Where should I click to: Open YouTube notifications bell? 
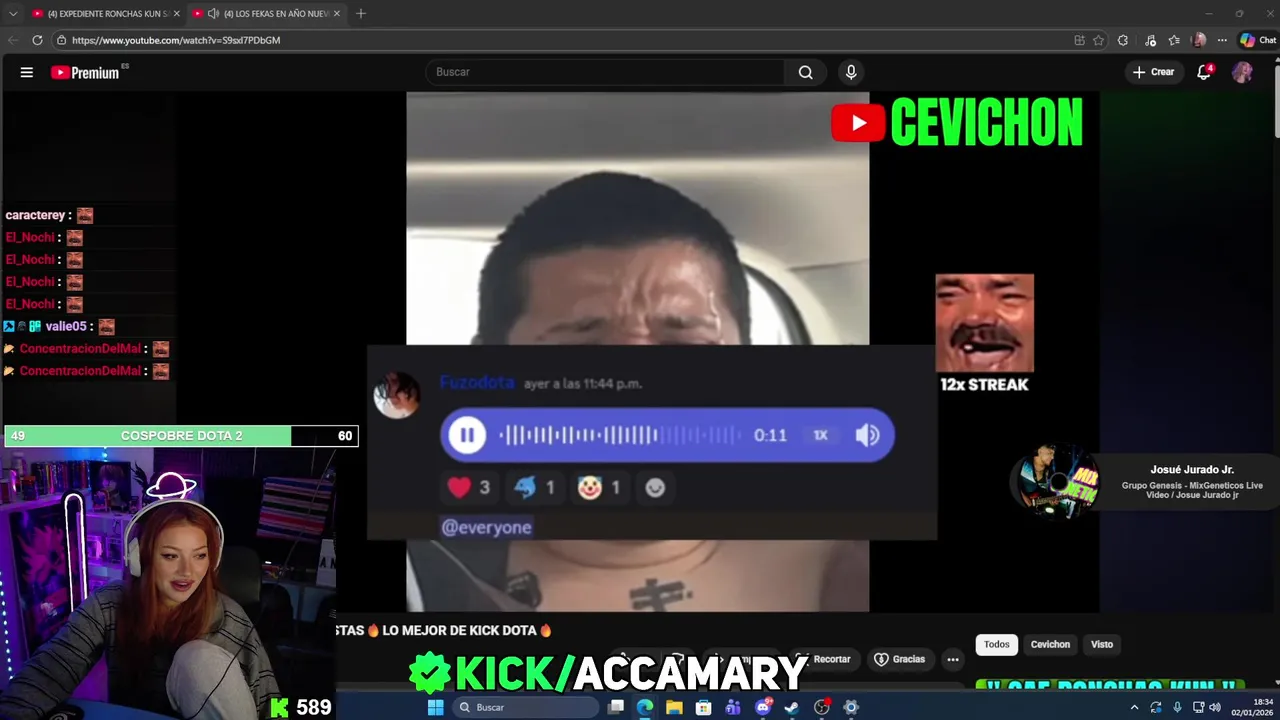[1204, 72]
